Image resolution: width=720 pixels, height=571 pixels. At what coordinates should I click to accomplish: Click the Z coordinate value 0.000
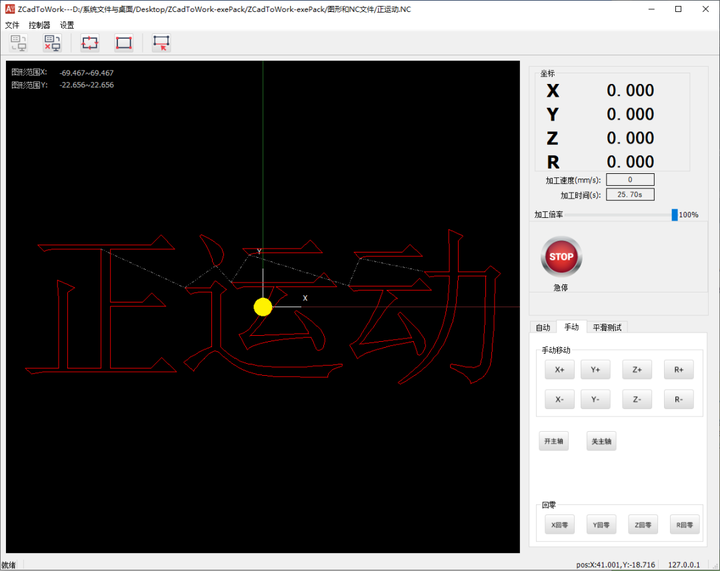coord(630,138)
